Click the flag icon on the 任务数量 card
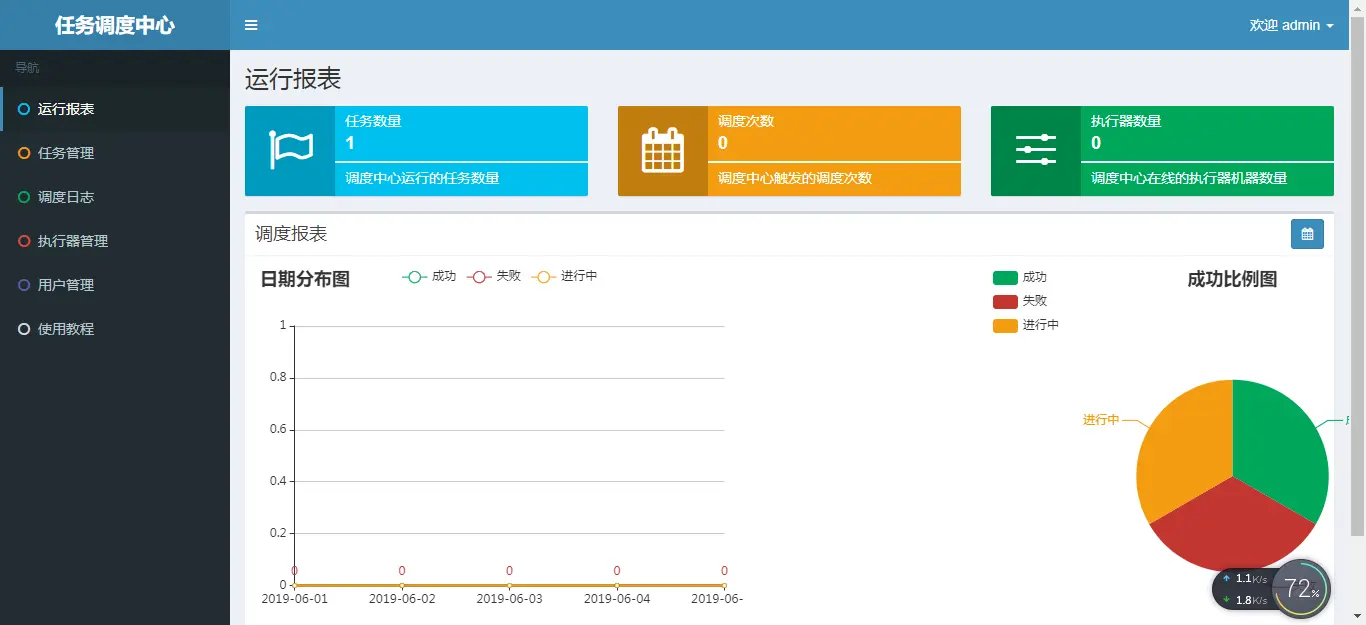 coord(290,150)
